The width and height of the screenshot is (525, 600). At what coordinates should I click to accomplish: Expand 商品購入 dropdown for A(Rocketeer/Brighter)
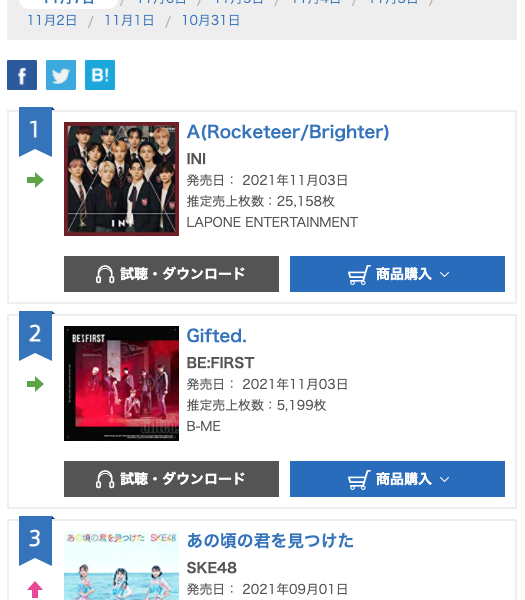coord(397,274)
